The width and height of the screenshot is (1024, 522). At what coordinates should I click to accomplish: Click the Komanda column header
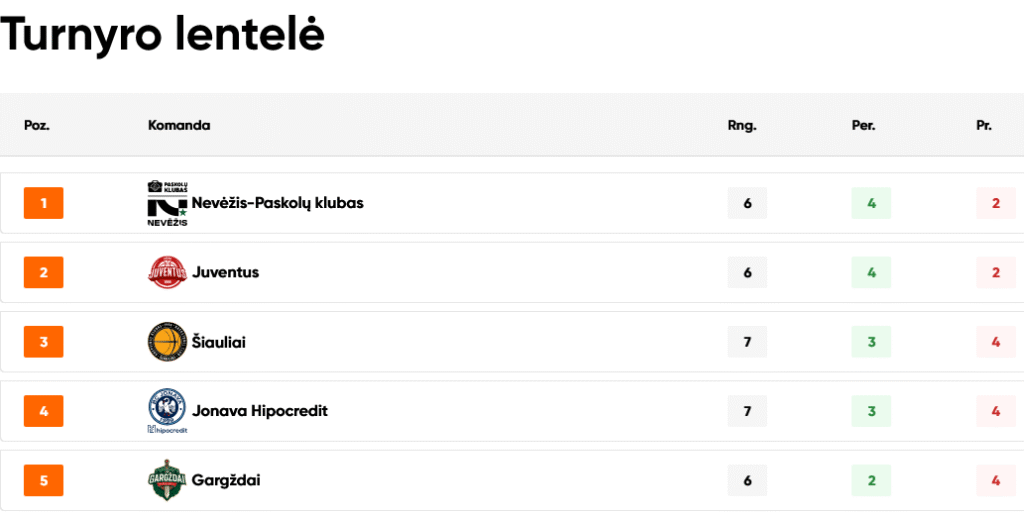(179, 126)
